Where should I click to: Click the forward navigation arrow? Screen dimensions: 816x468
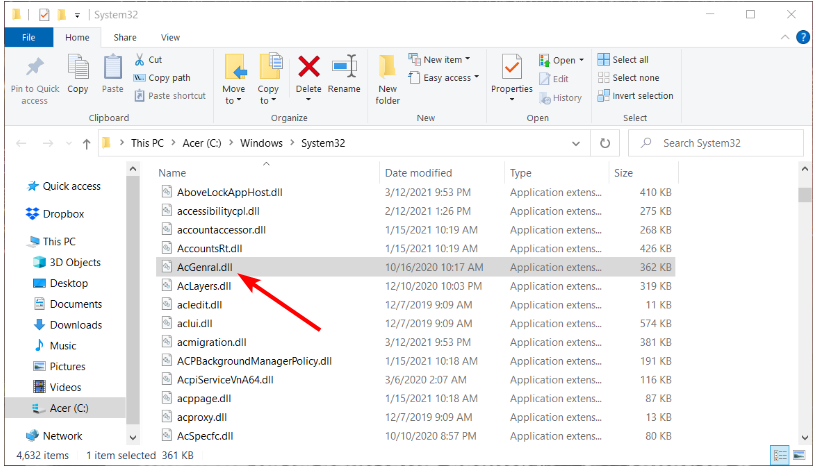pos(48,143)
